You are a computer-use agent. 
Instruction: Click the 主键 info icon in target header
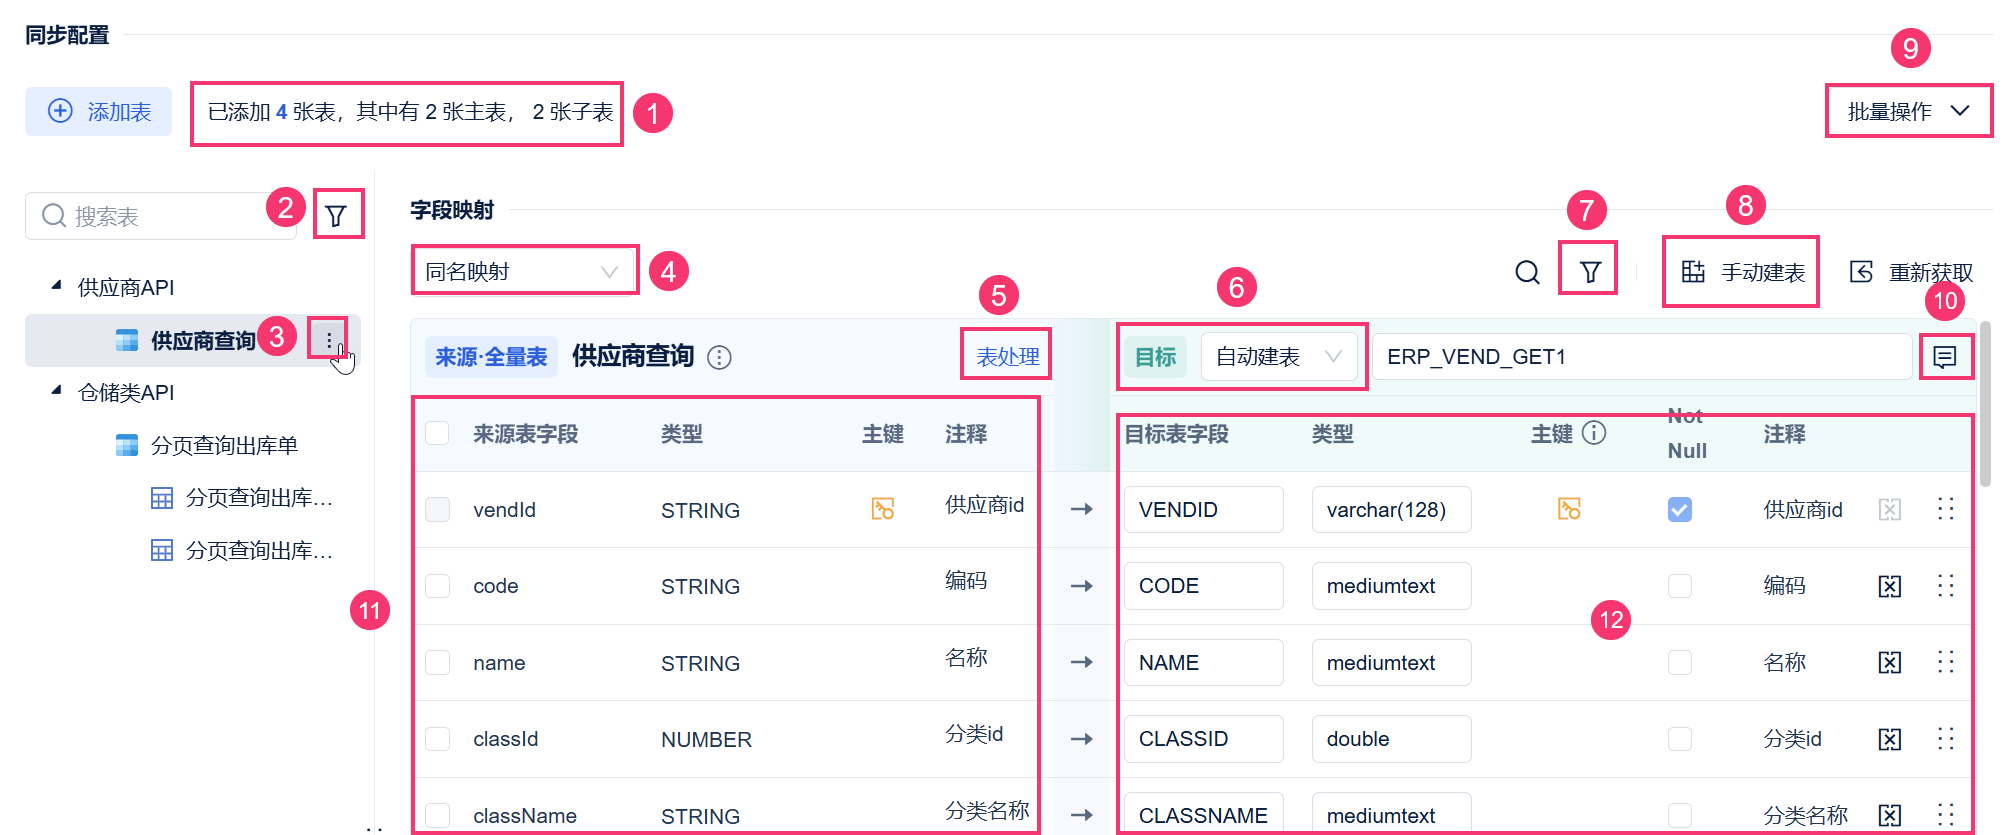tap(1595, 433)
